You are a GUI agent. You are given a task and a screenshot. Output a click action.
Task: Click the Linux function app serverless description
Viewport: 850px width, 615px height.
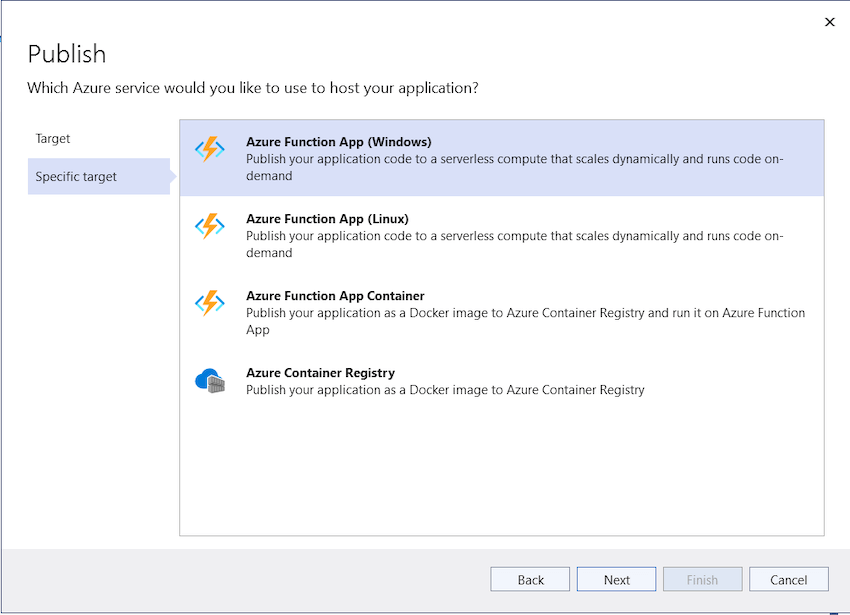pos(514,244)
